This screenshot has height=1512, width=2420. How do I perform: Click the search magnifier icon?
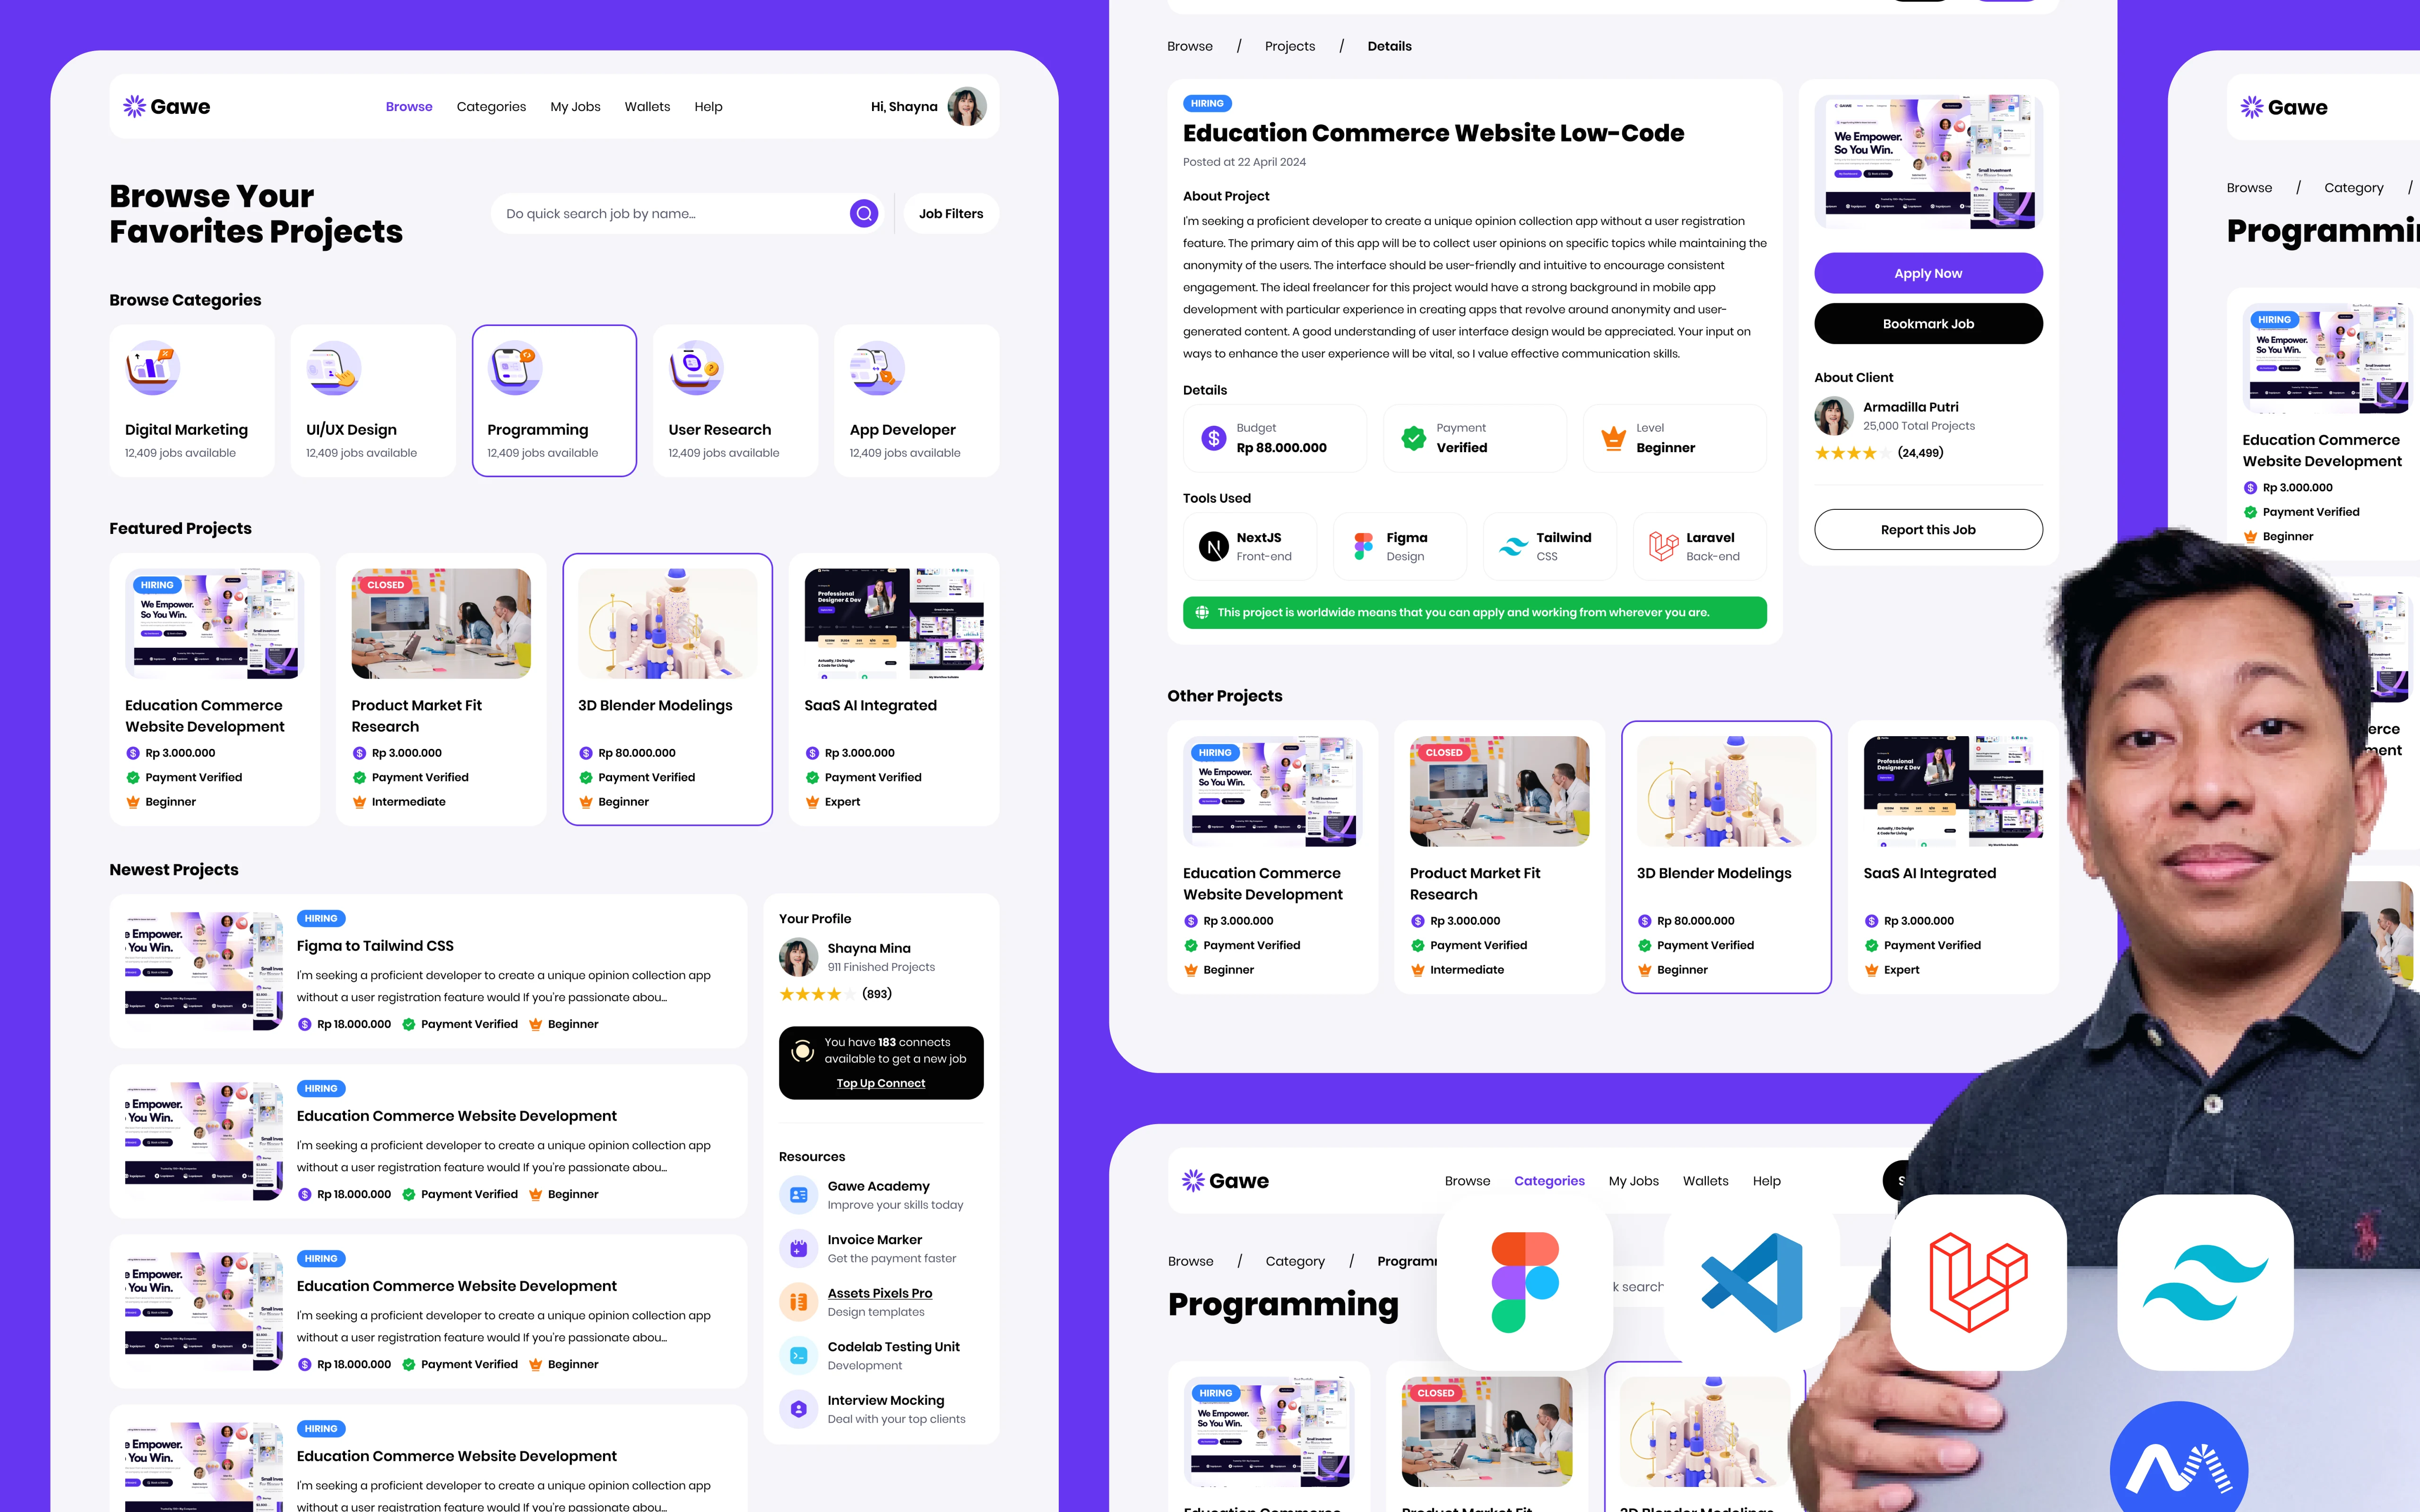[864, 213]
